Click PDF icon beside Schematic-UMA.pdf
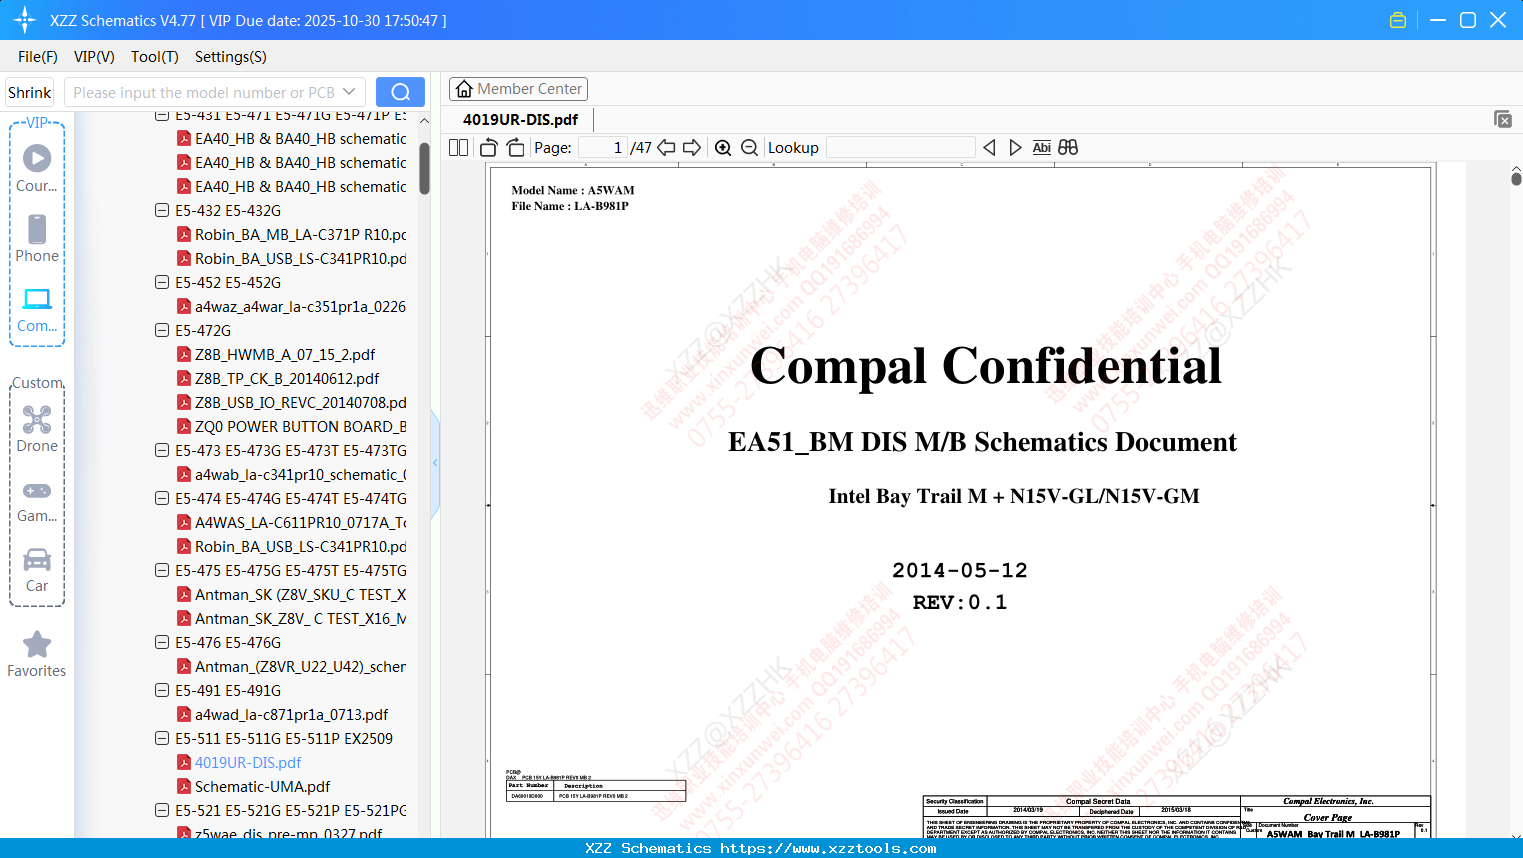The image size is (1523, 858). pos(184,786)
